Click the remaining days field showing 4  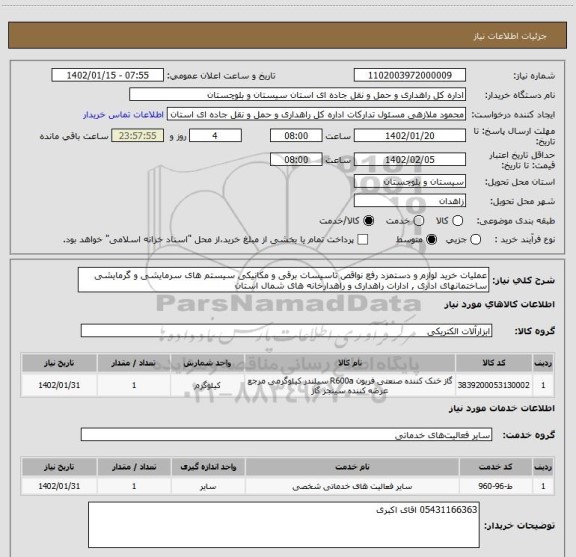click(x=215, y=136)
